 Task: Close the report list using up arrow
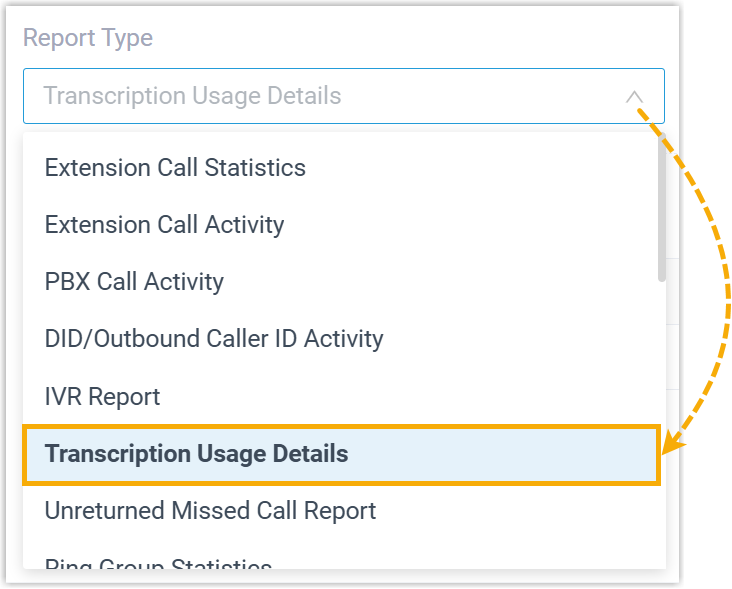pyautogui.click(x=634, y=97)
